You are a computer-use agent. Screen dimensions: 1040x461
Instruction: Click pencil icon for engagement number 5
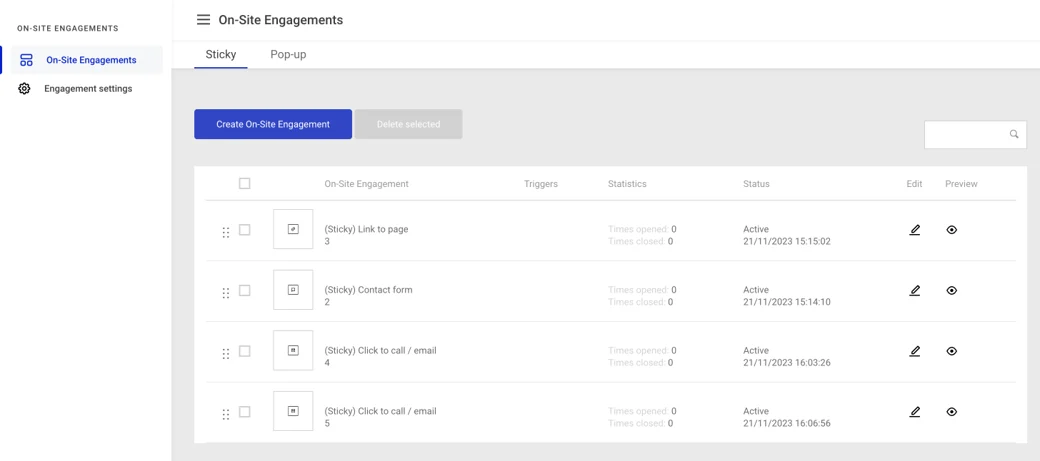(914, 412)
